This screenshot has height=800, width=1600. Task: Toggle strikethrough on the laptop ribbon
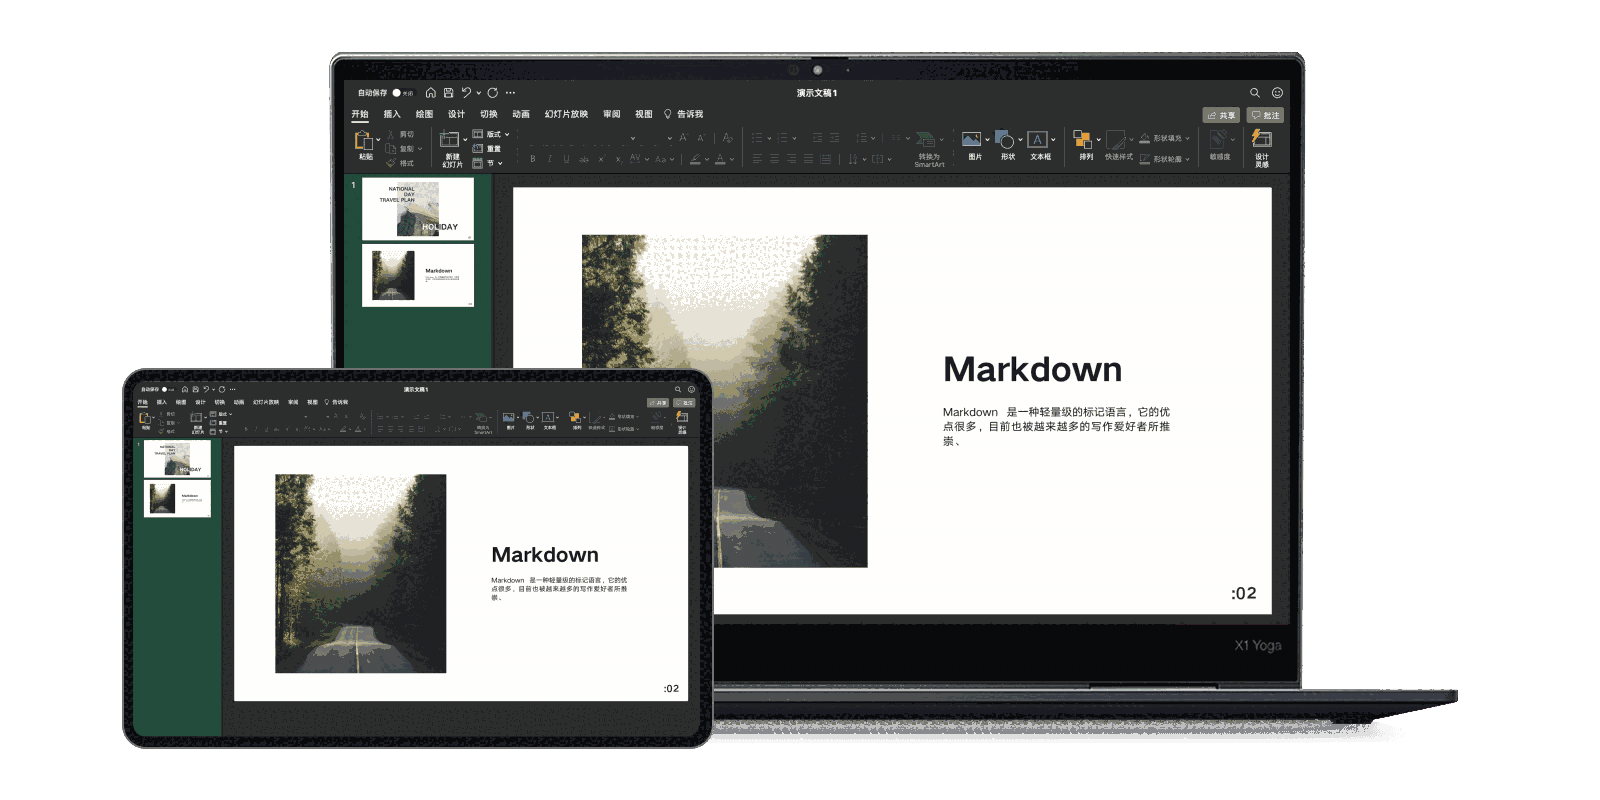[x=584, y=159]
